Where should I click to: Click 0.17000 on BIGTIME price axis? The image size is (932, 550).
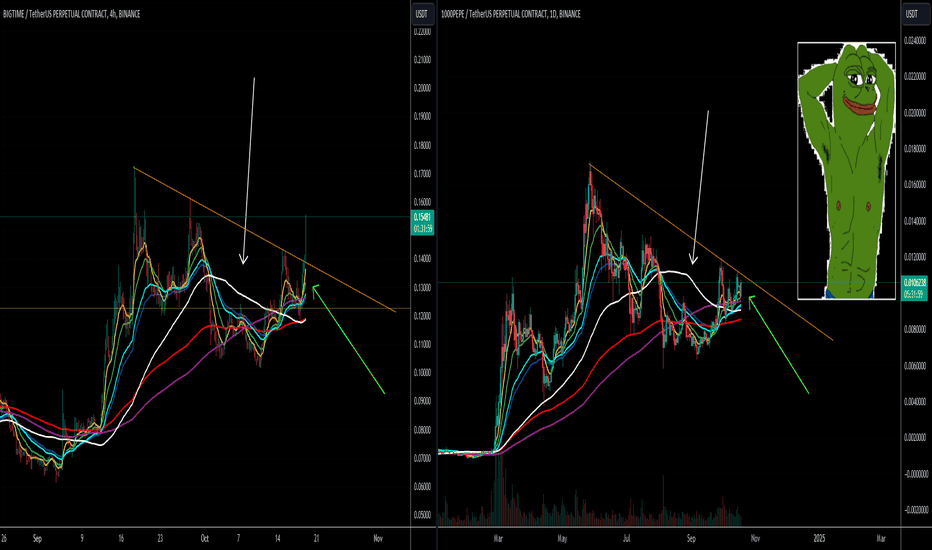click(423, 174)
